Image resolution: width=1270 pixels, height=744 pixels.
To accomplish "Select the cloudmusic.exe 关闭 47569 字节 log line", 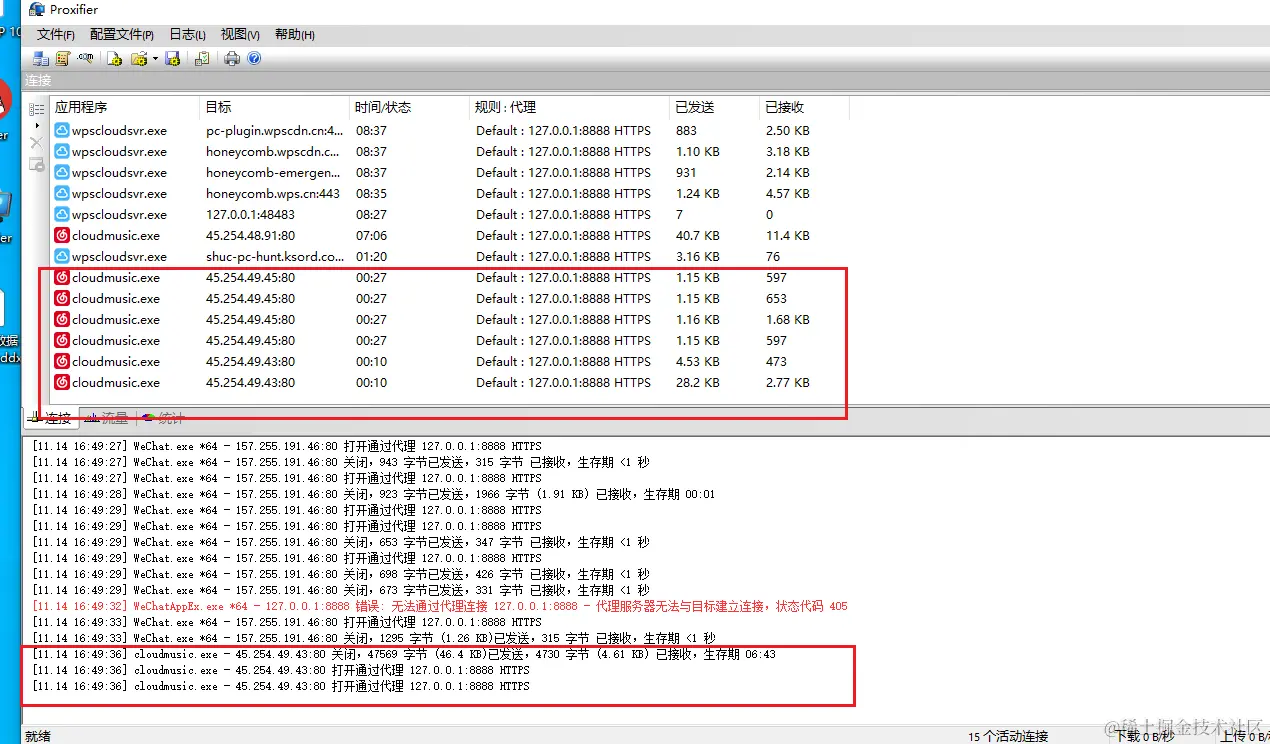I will coord(403,654).
